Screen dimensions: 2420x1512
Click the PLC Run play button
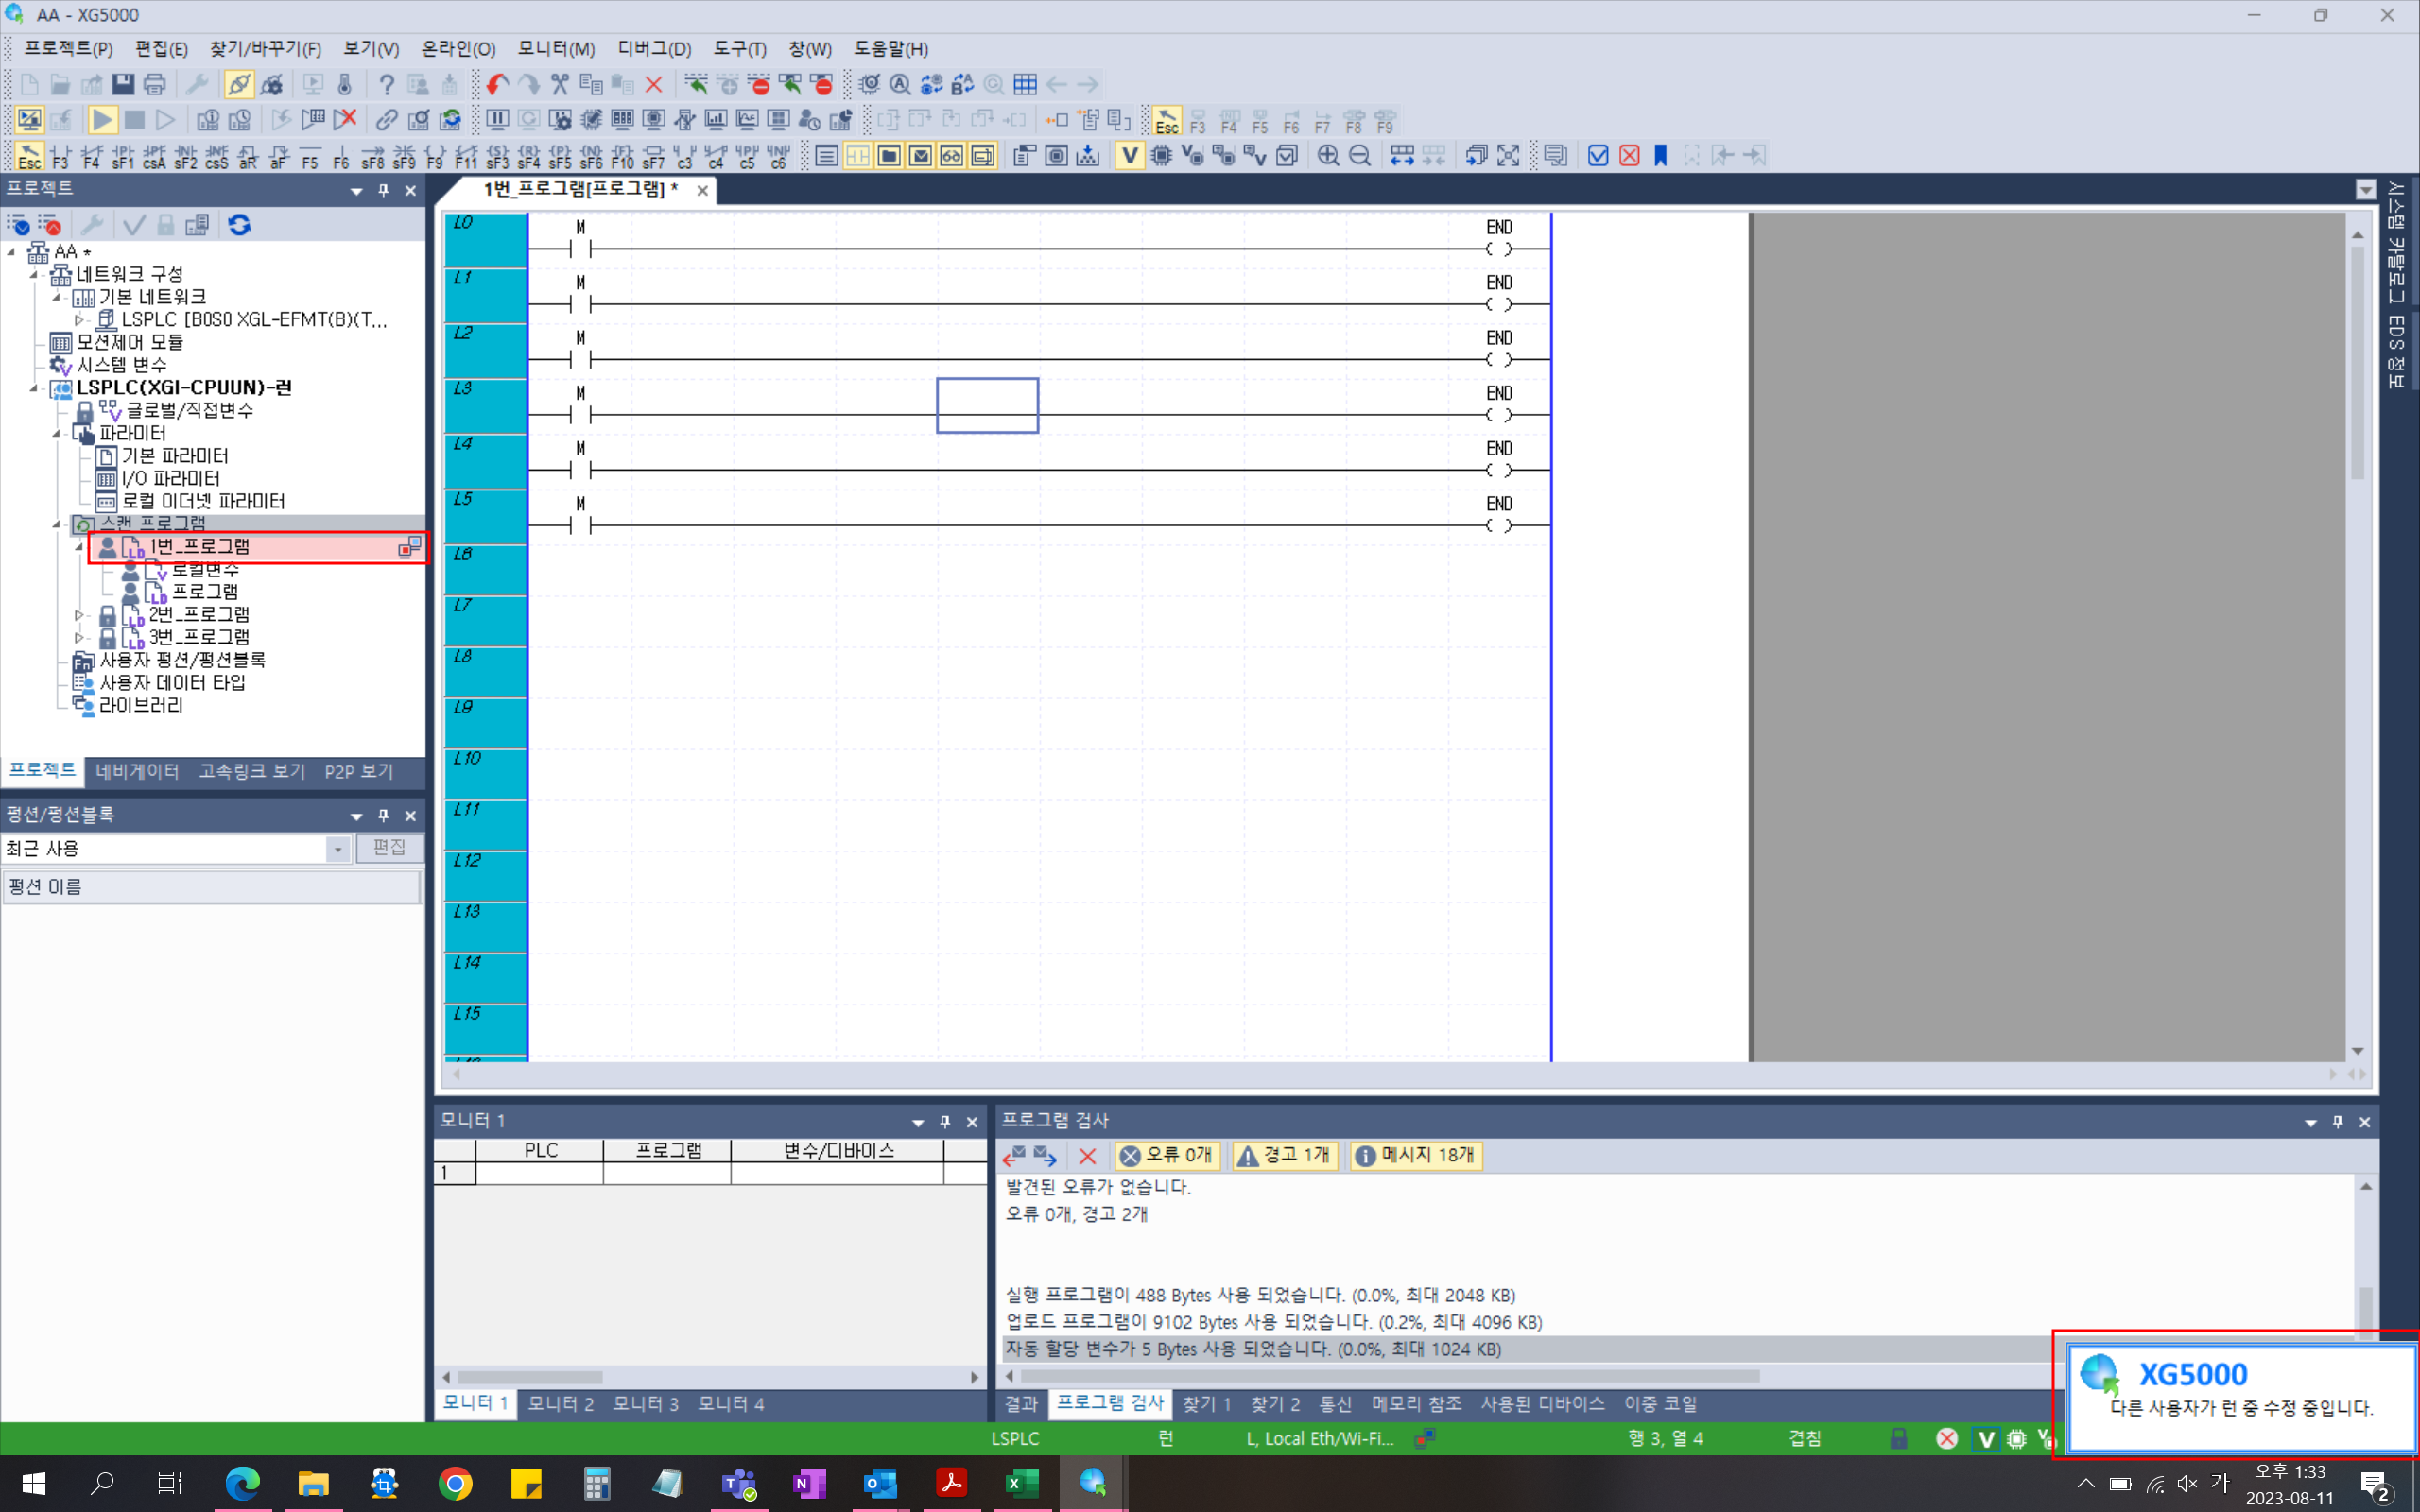(x=102, y=121)
